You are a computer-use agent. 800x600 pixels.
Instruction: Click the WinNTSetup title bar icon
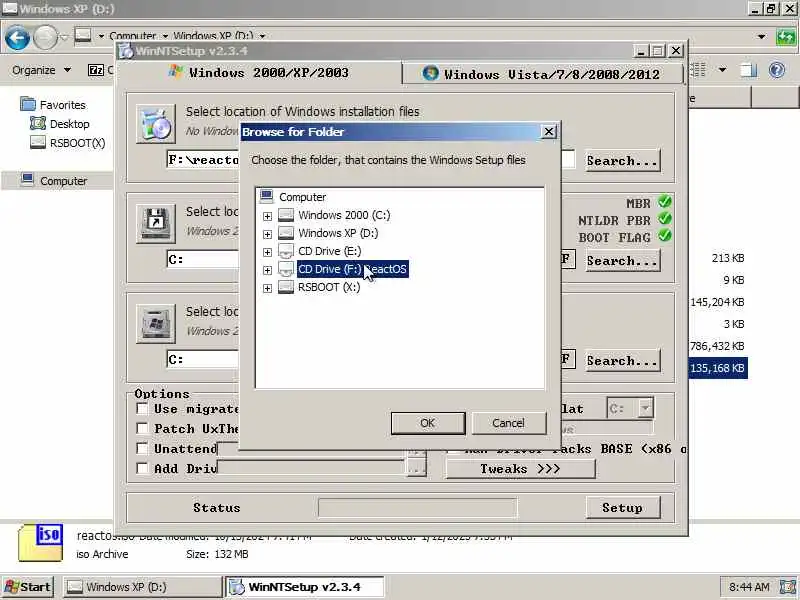click(x=126, y=51)
